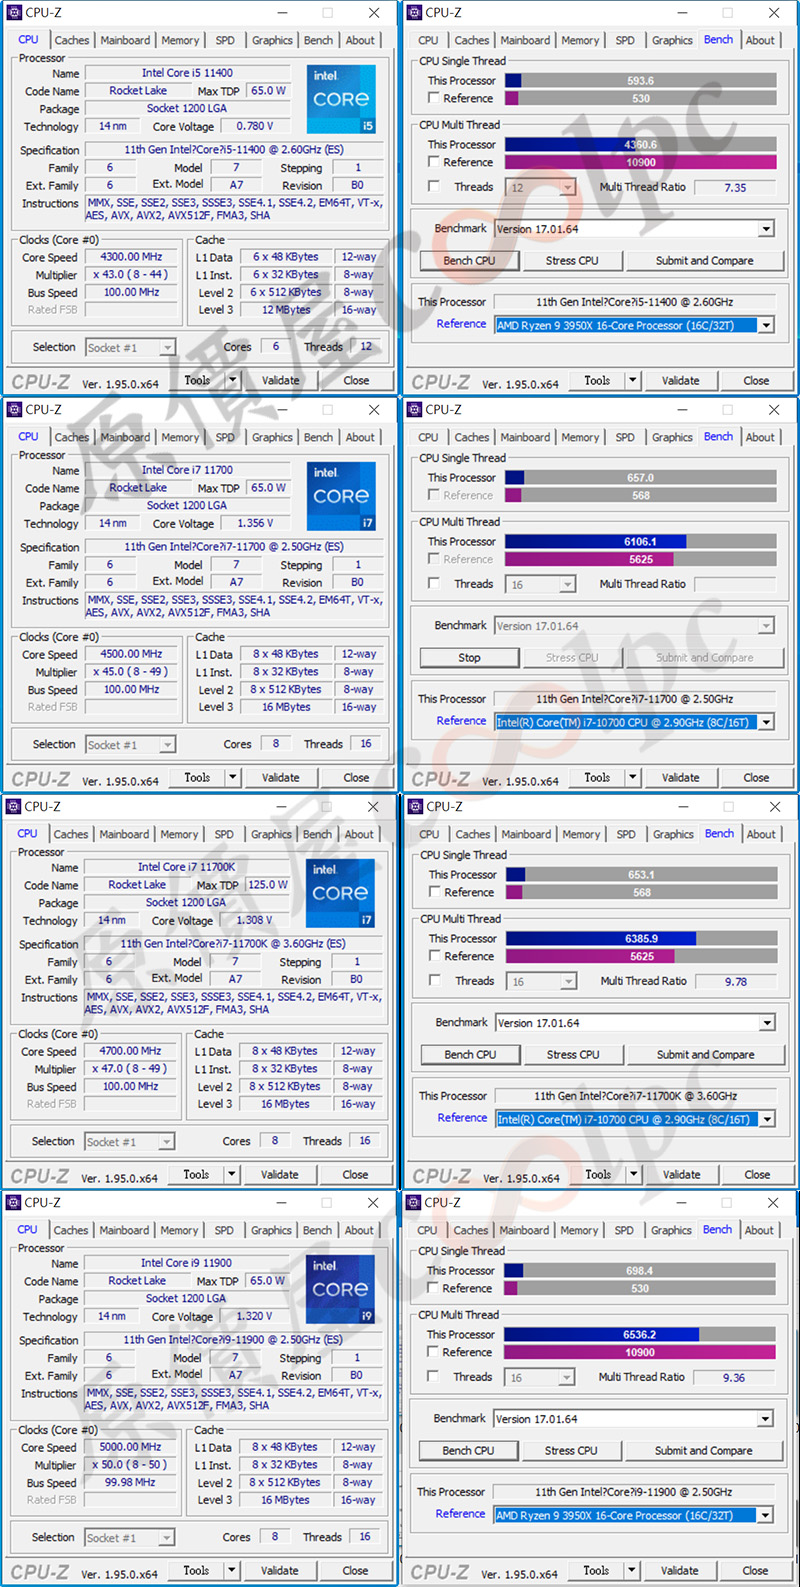Click the Multi Thread Ratio field showing 7.35
The width and height of the screenshot is (800, 1587).
tap(736, 188)
